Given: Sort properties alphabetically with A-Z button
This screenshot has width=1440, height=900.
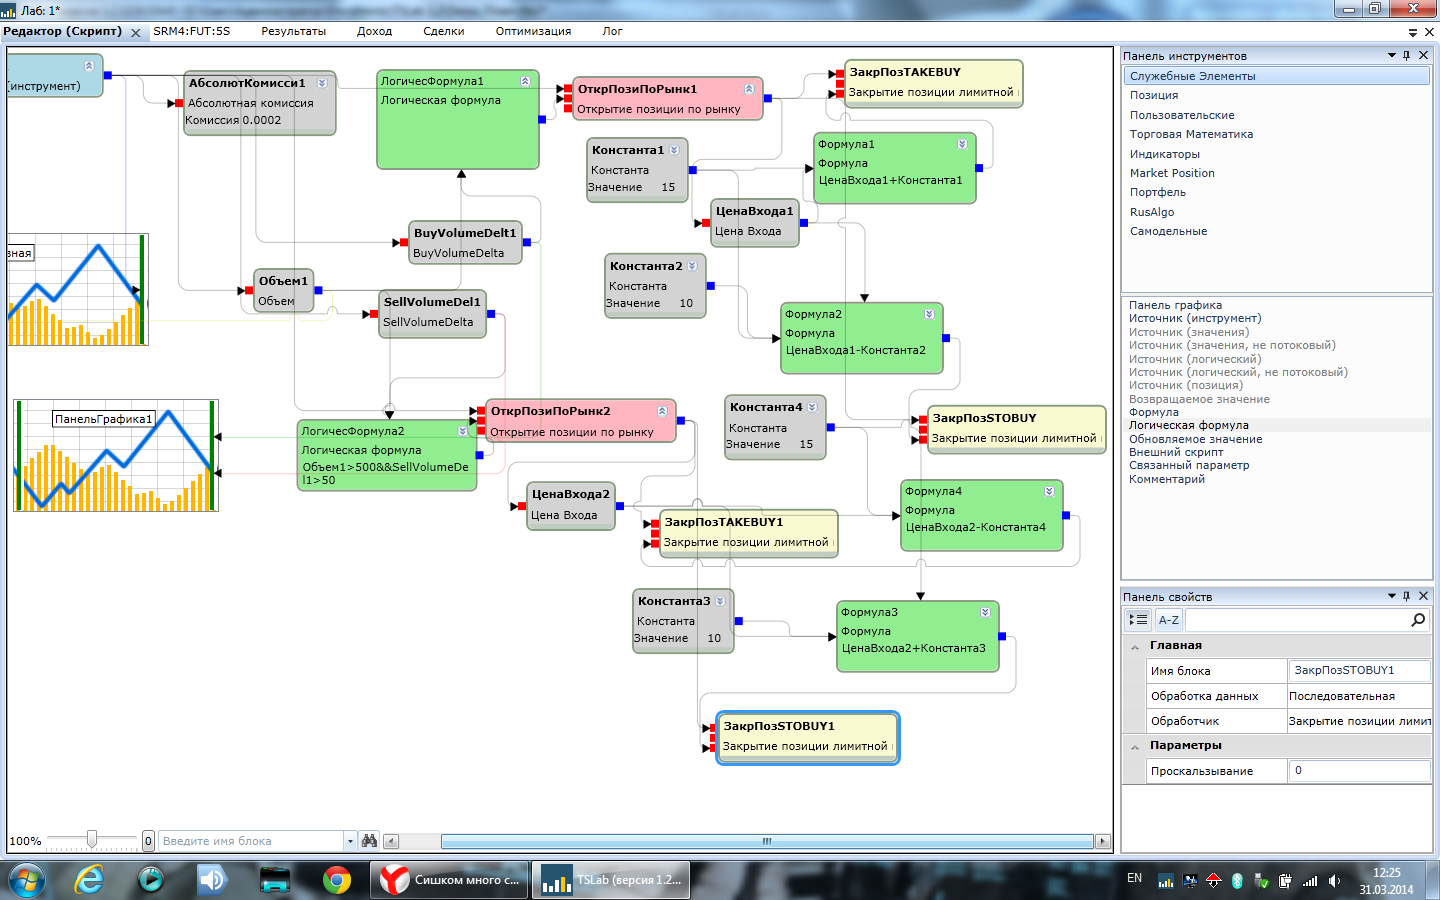Looking at the screenshot, I should pos(1169,620).
